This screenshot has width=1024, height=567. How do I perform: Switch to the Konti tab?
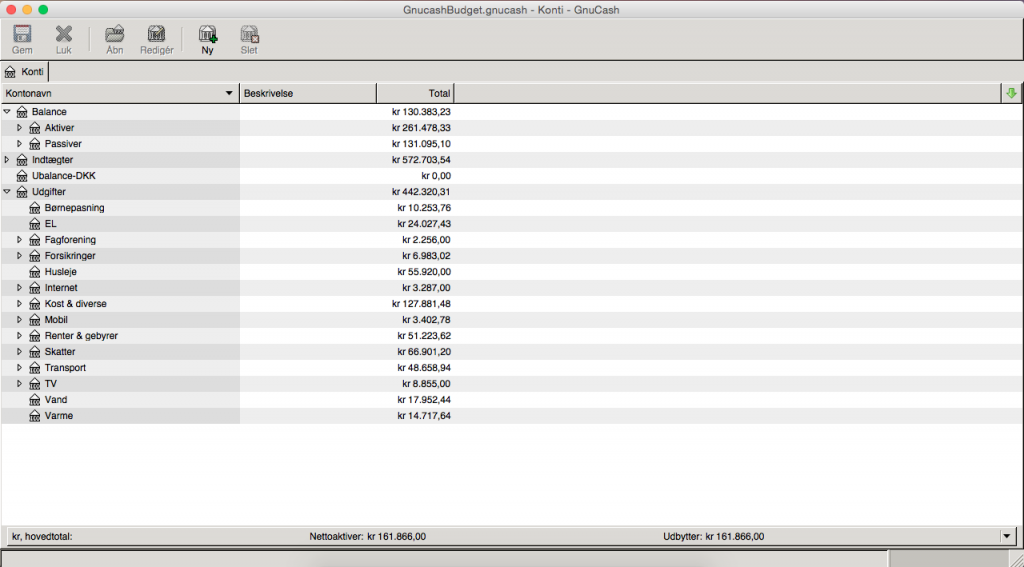point(25,72)
